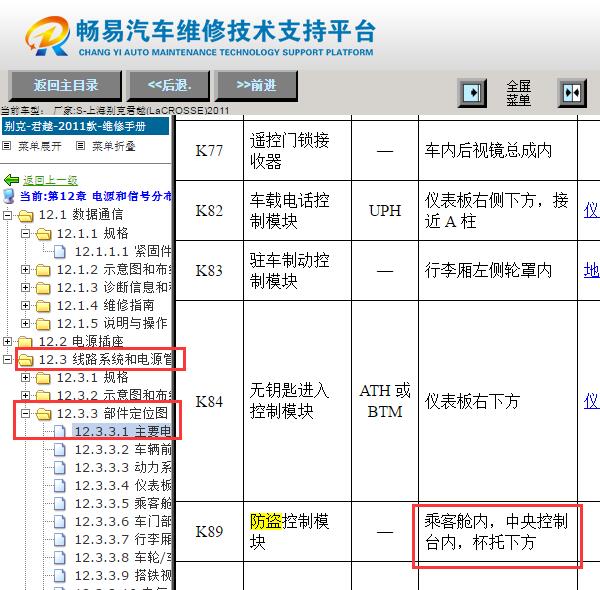600x590 pixels.
Task: Click the 12.3 线路系统 folder icon
Action: [26, 360]
